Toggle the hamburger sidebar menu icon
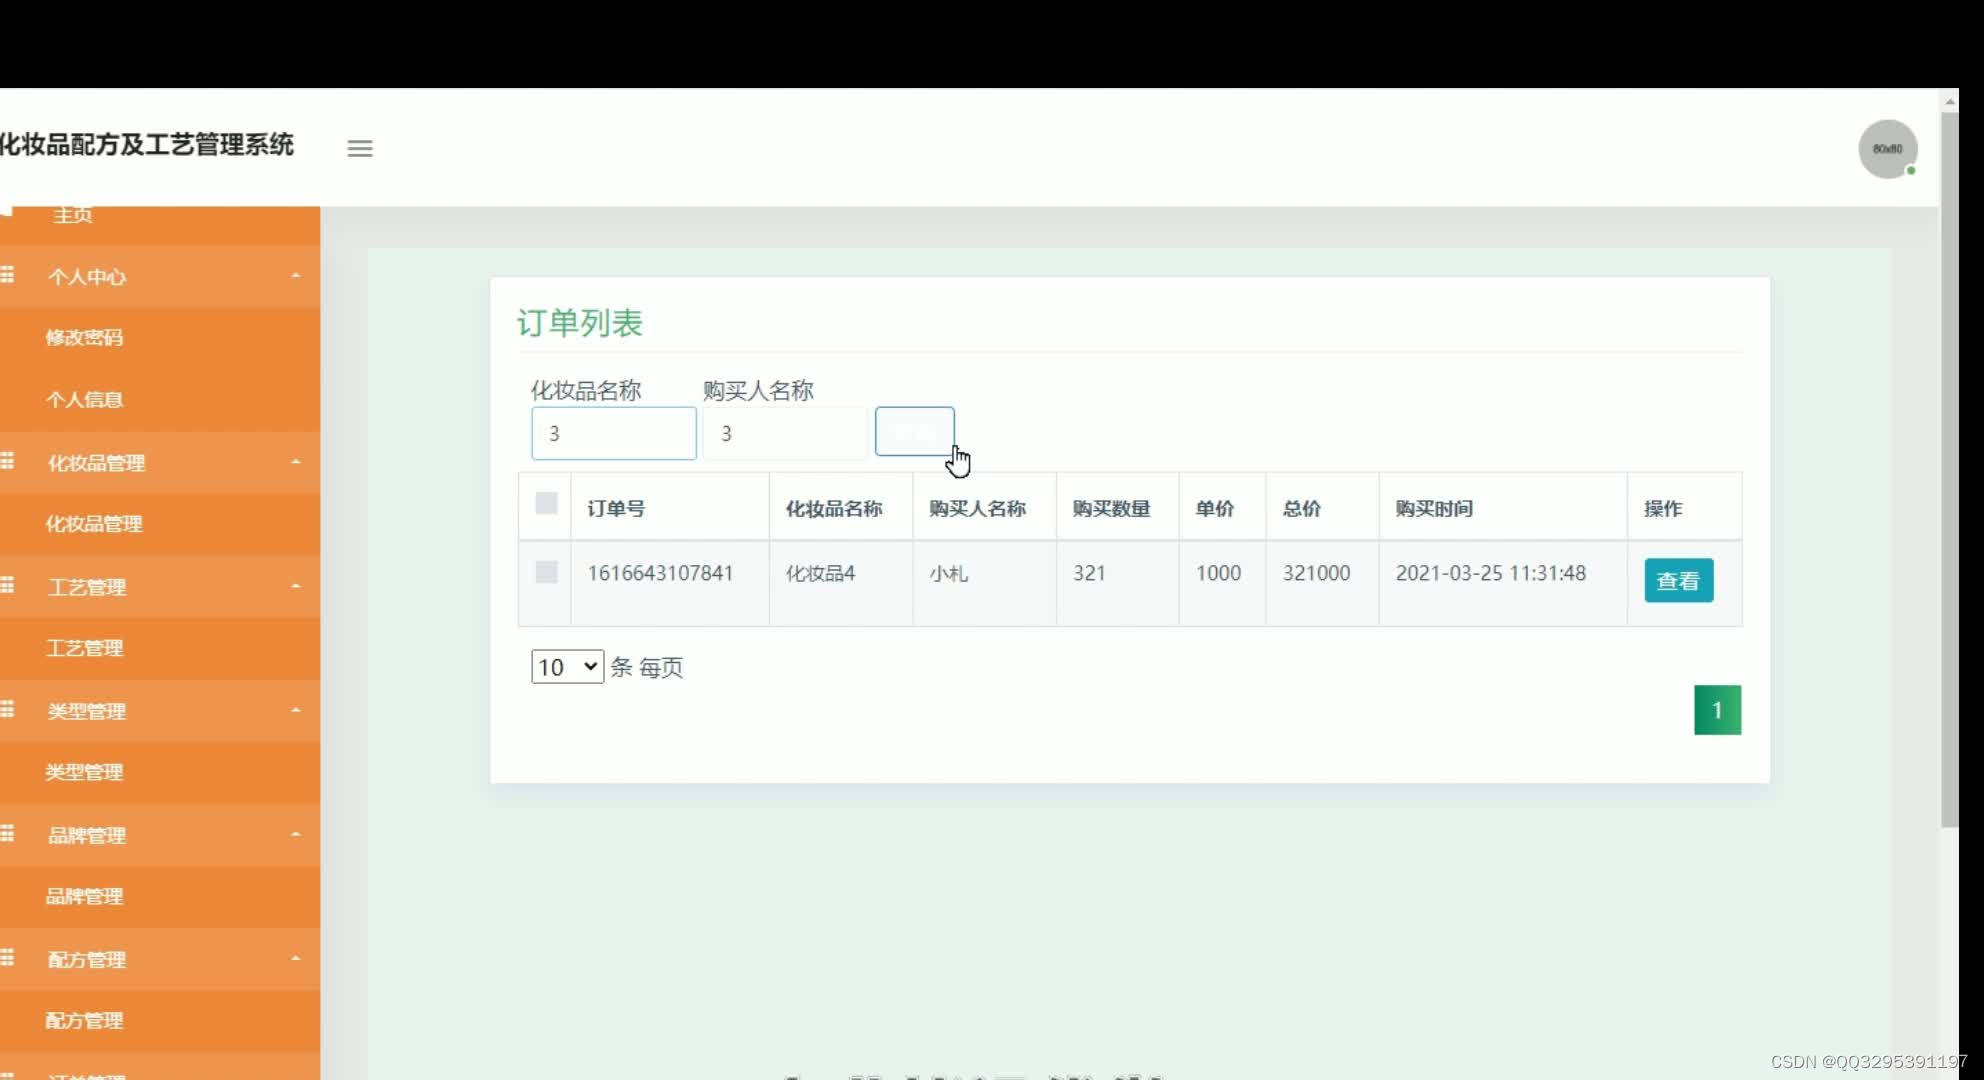This screenshot has width=1984, height=1080. (x=360, y=148)
